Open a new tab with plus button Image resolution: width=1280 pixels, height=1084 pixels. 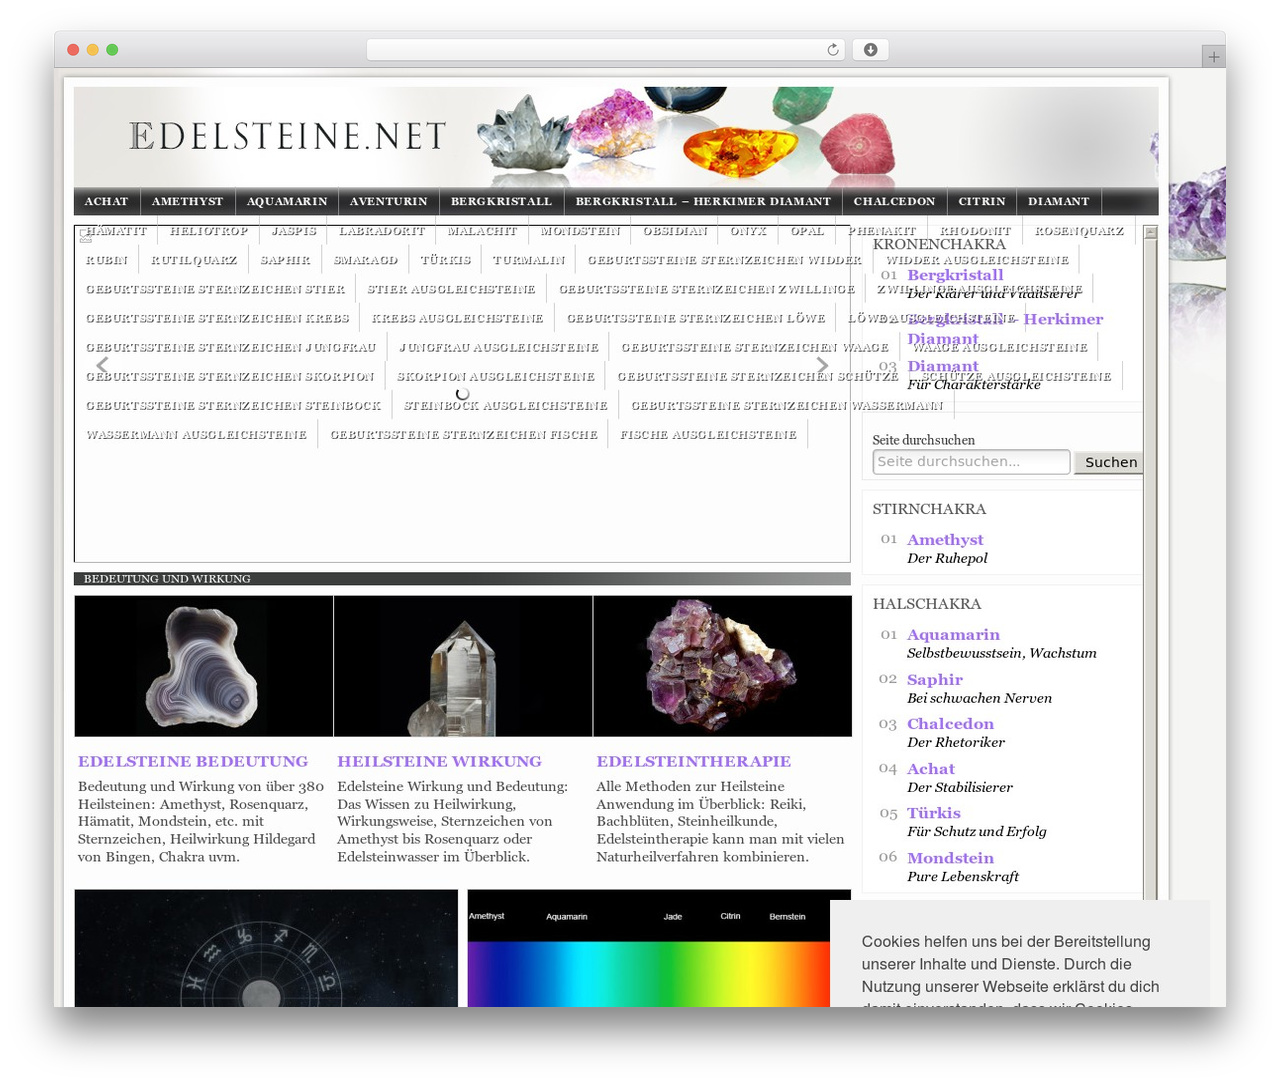(x=1213, y=57)
